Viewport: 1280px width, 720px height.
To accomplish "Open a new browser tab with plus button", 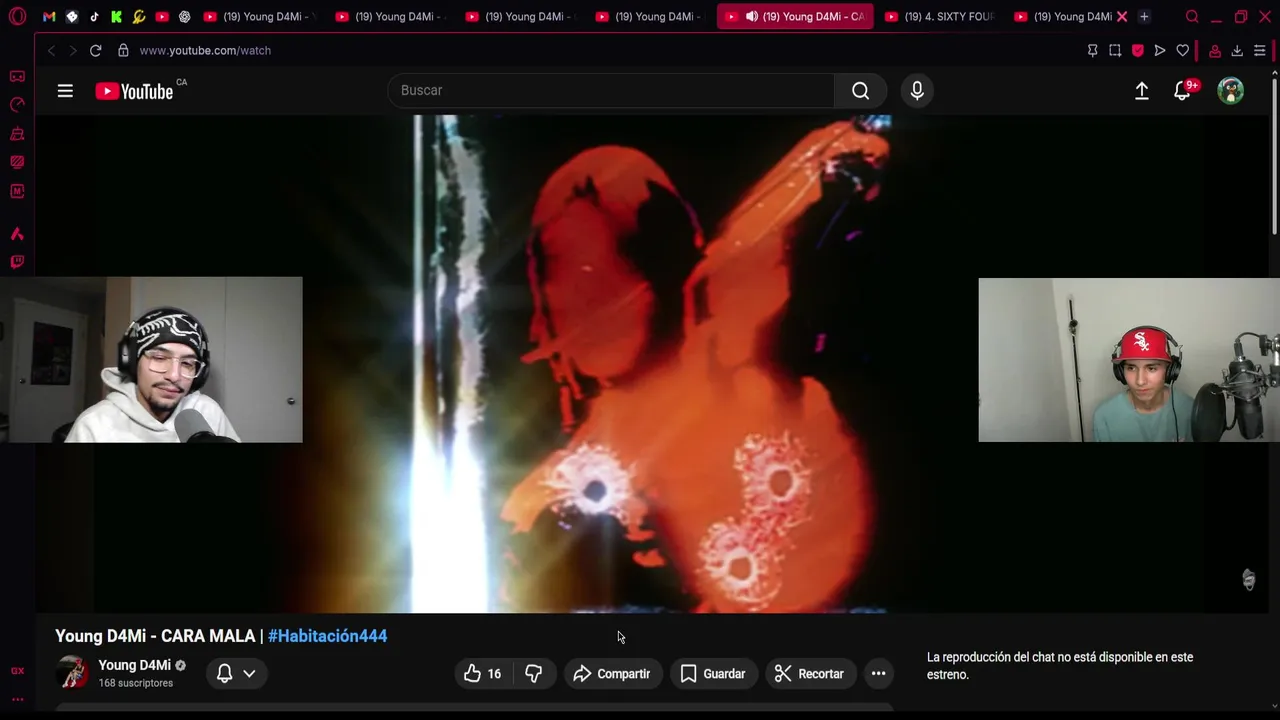I will click(x=1144, y=17).
